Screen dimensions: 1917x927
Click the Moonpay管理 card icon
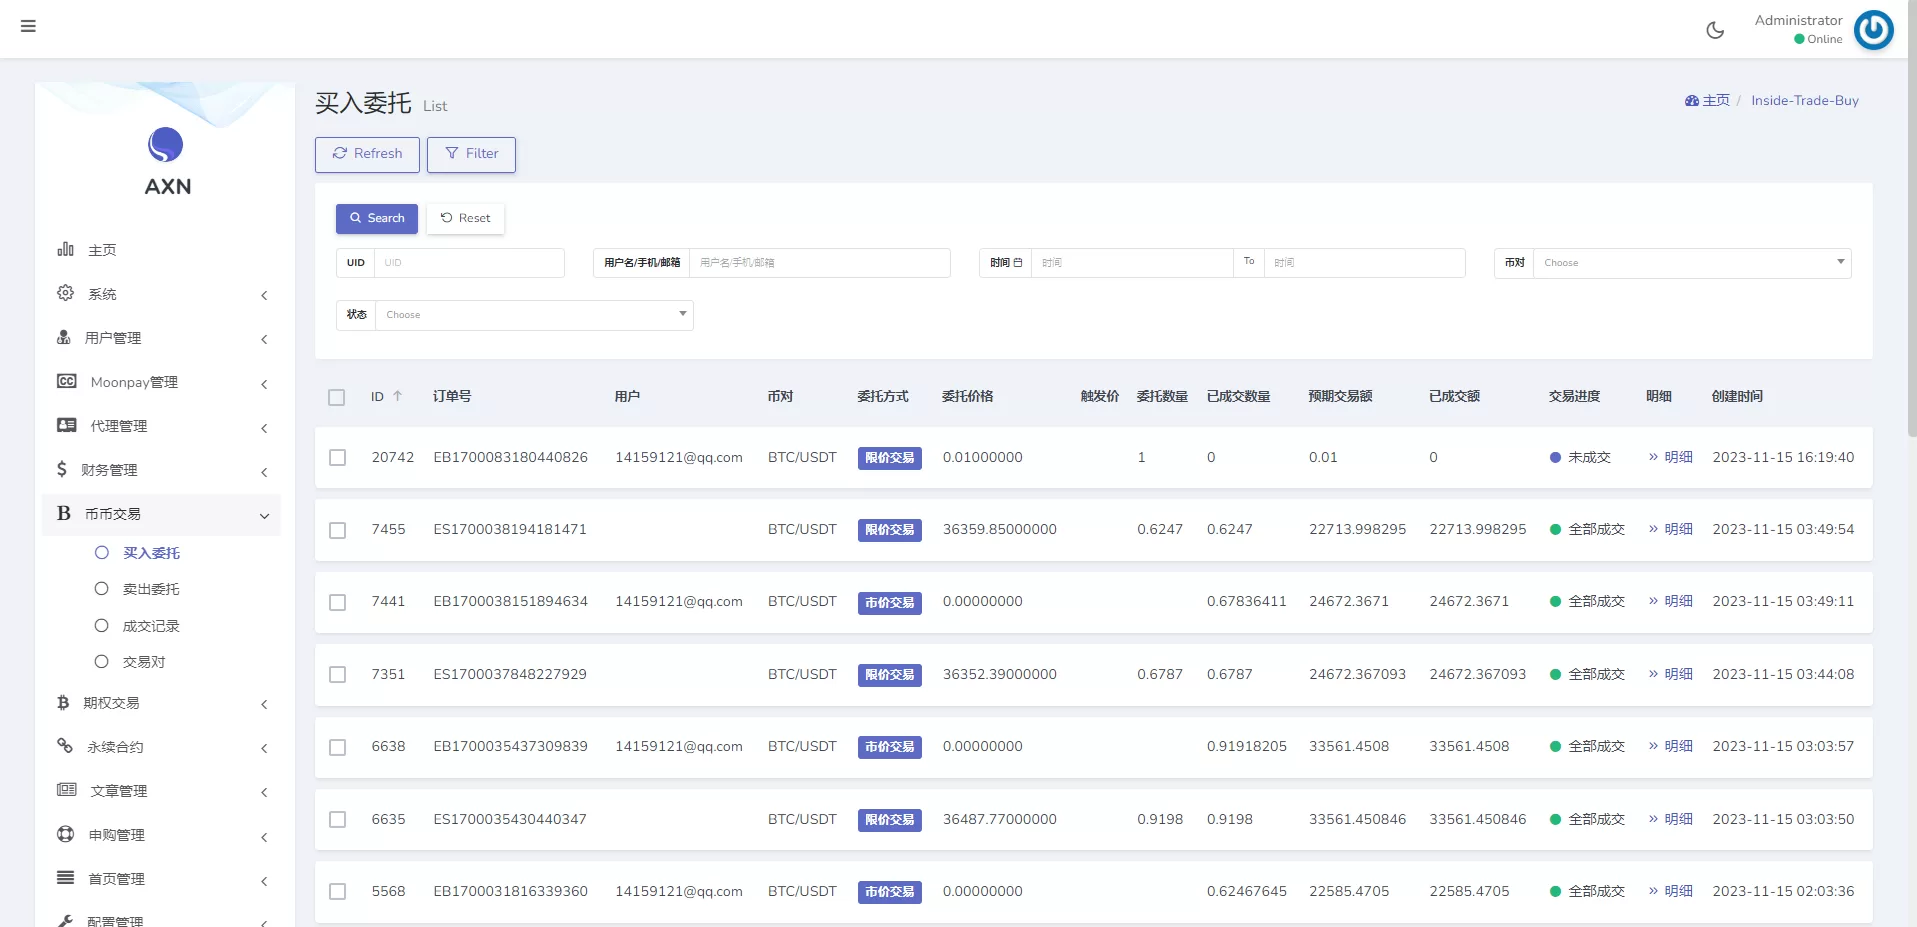tap(67, 381)
